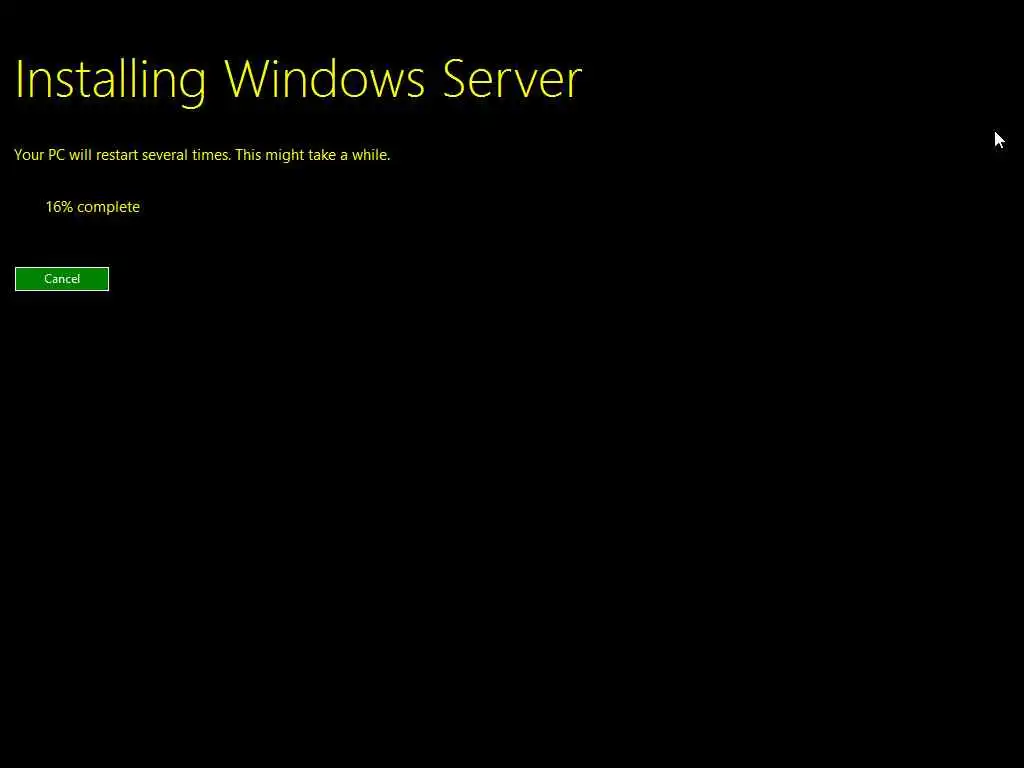Viewport: 1024px width, 768px height.
Task: Click the word 'restart' in the notice
Action: coord(118,155)
